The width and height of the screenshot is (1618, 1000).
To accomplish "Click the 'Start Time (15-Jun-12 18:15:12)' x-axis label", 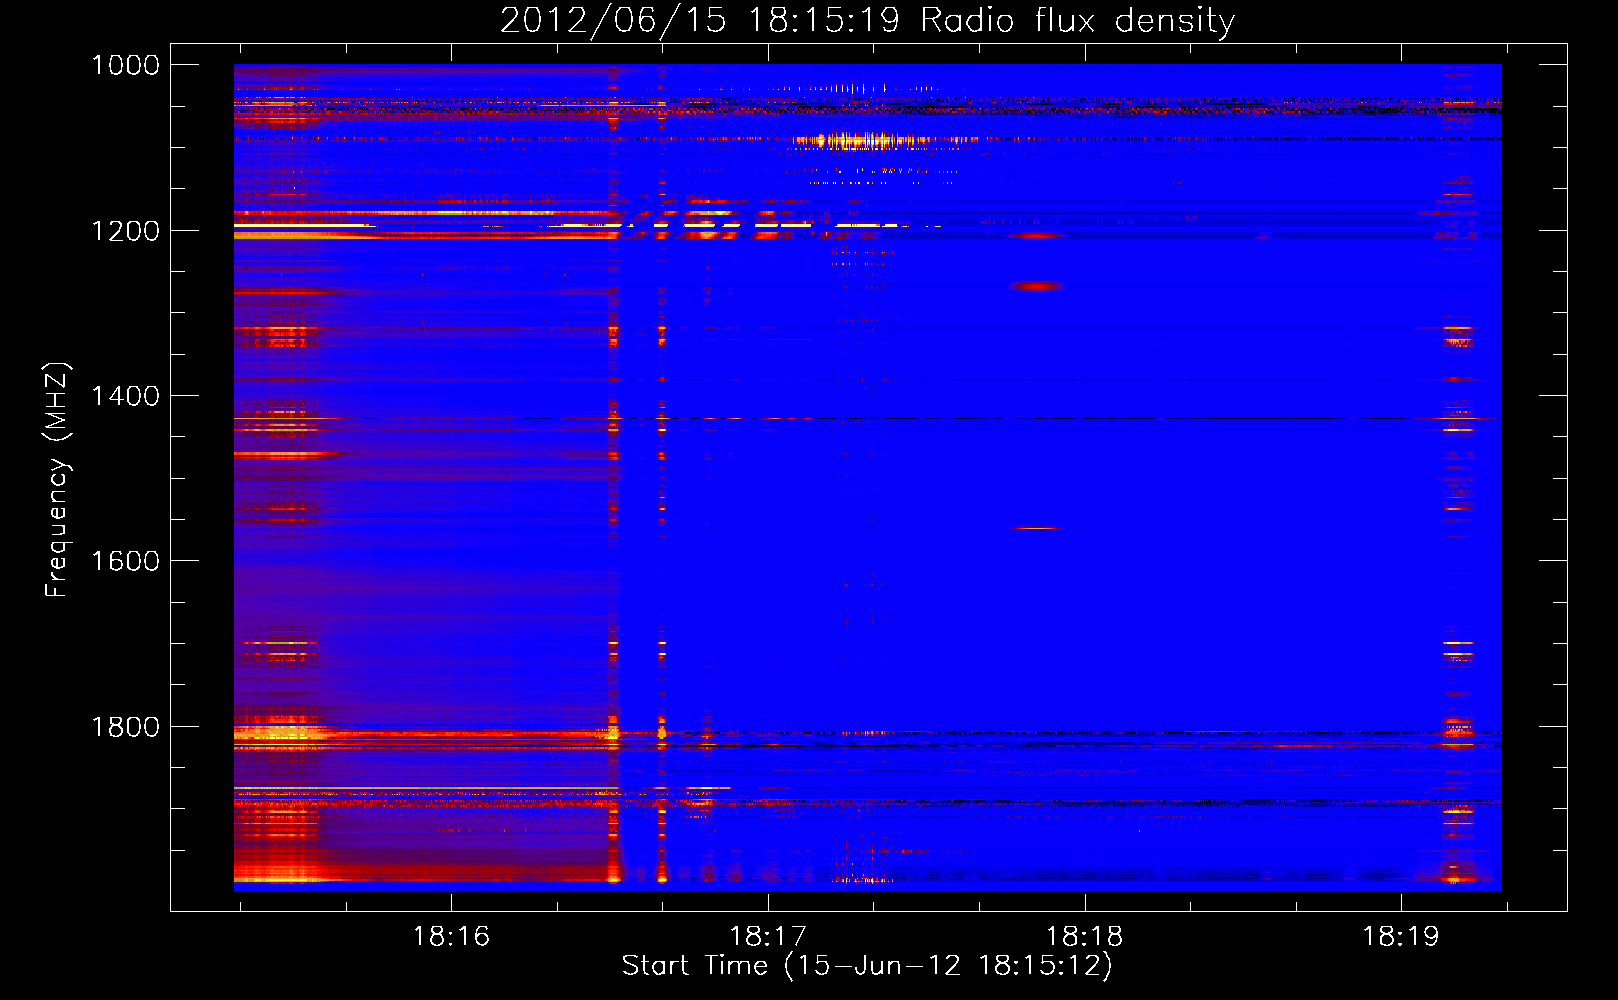I will coord(867,965).
